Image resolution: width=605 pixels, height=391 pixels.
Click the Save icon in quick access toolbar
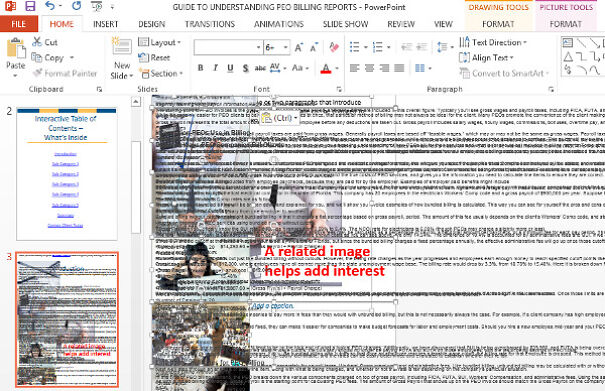point(30,6)
